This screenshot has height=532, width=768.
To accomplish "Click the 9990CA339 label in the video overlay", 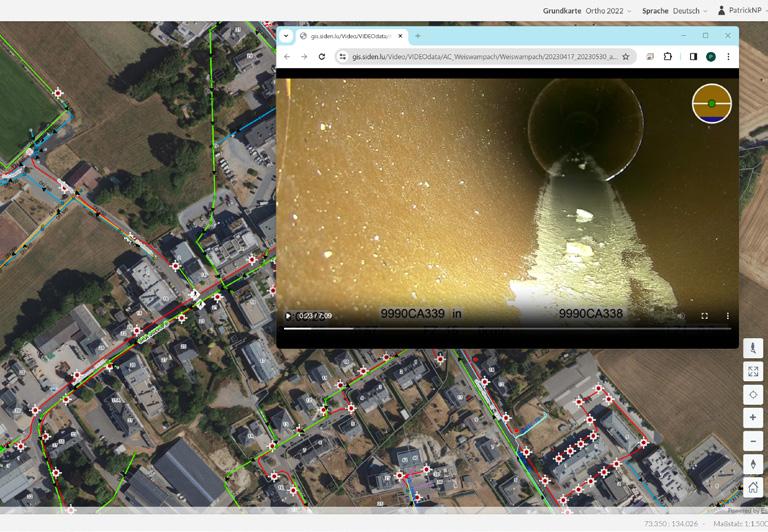I will click(412, 314).
